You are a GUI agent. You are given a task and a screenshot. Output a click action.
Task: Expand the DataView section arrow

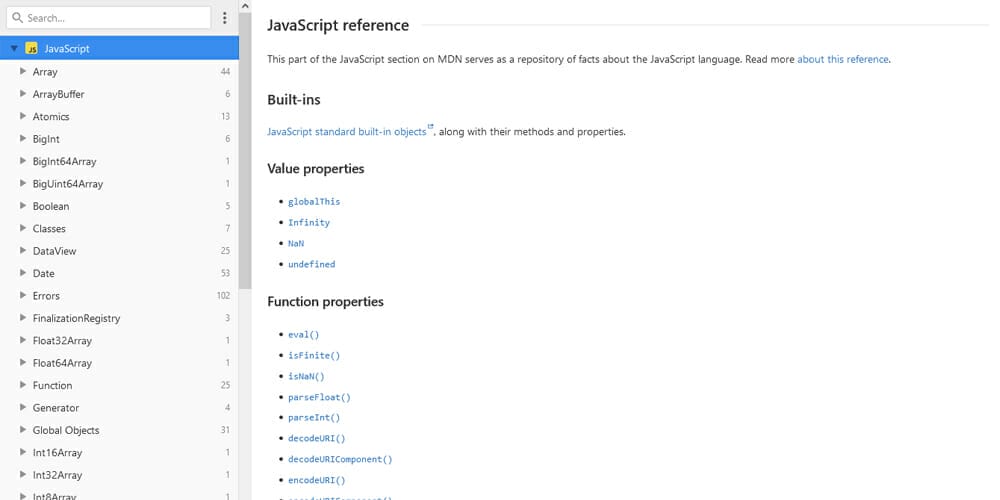[23, 251]
